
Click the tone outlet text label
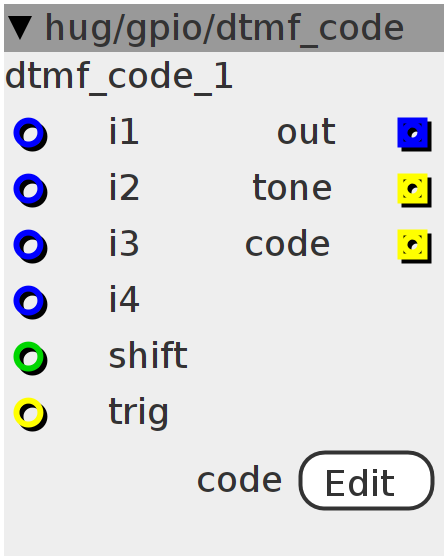coord(292,188)
